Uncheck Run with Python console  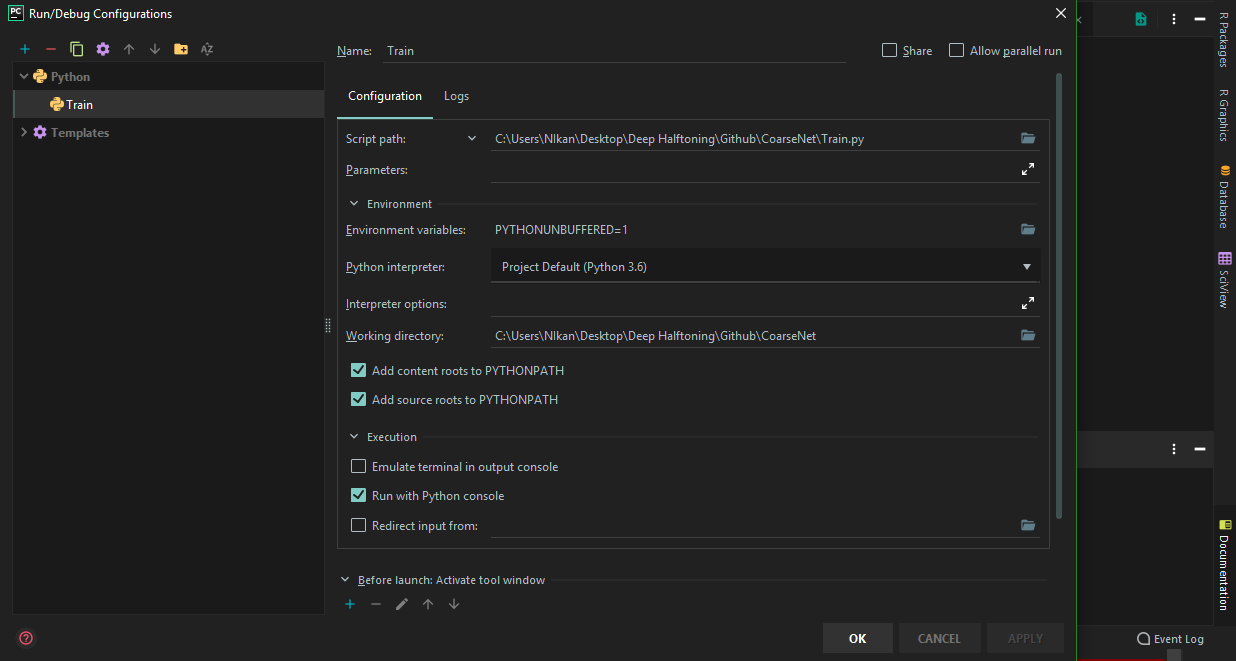(x=359, y=495)
